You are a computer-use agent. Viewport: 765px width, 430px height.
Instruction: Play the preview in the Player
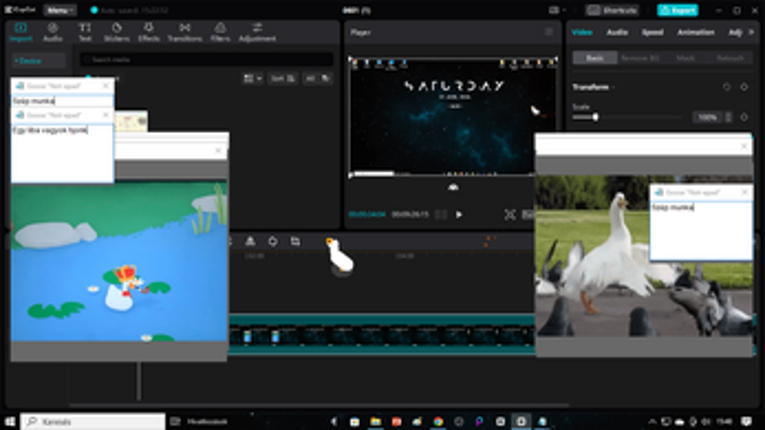459,214
